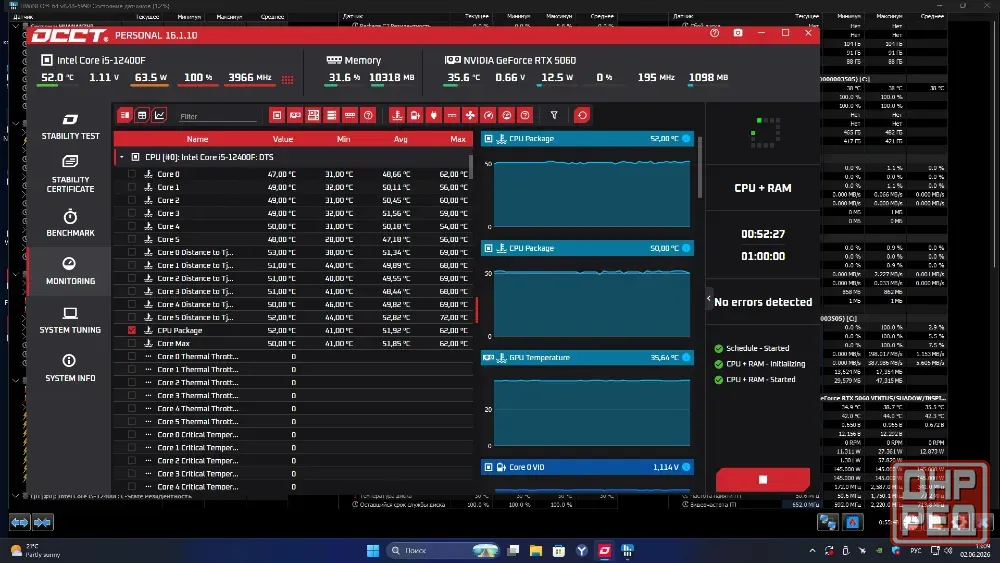Open the System Tuning section
1000x563 pixels.
(x=70, y=320)
